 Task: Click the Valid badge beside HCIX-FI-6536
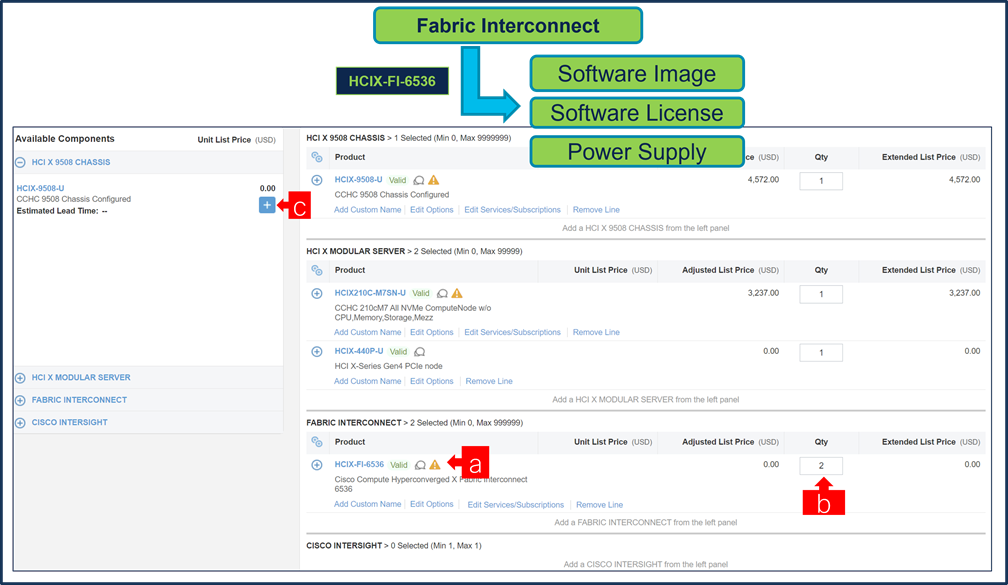coord(399,465)
